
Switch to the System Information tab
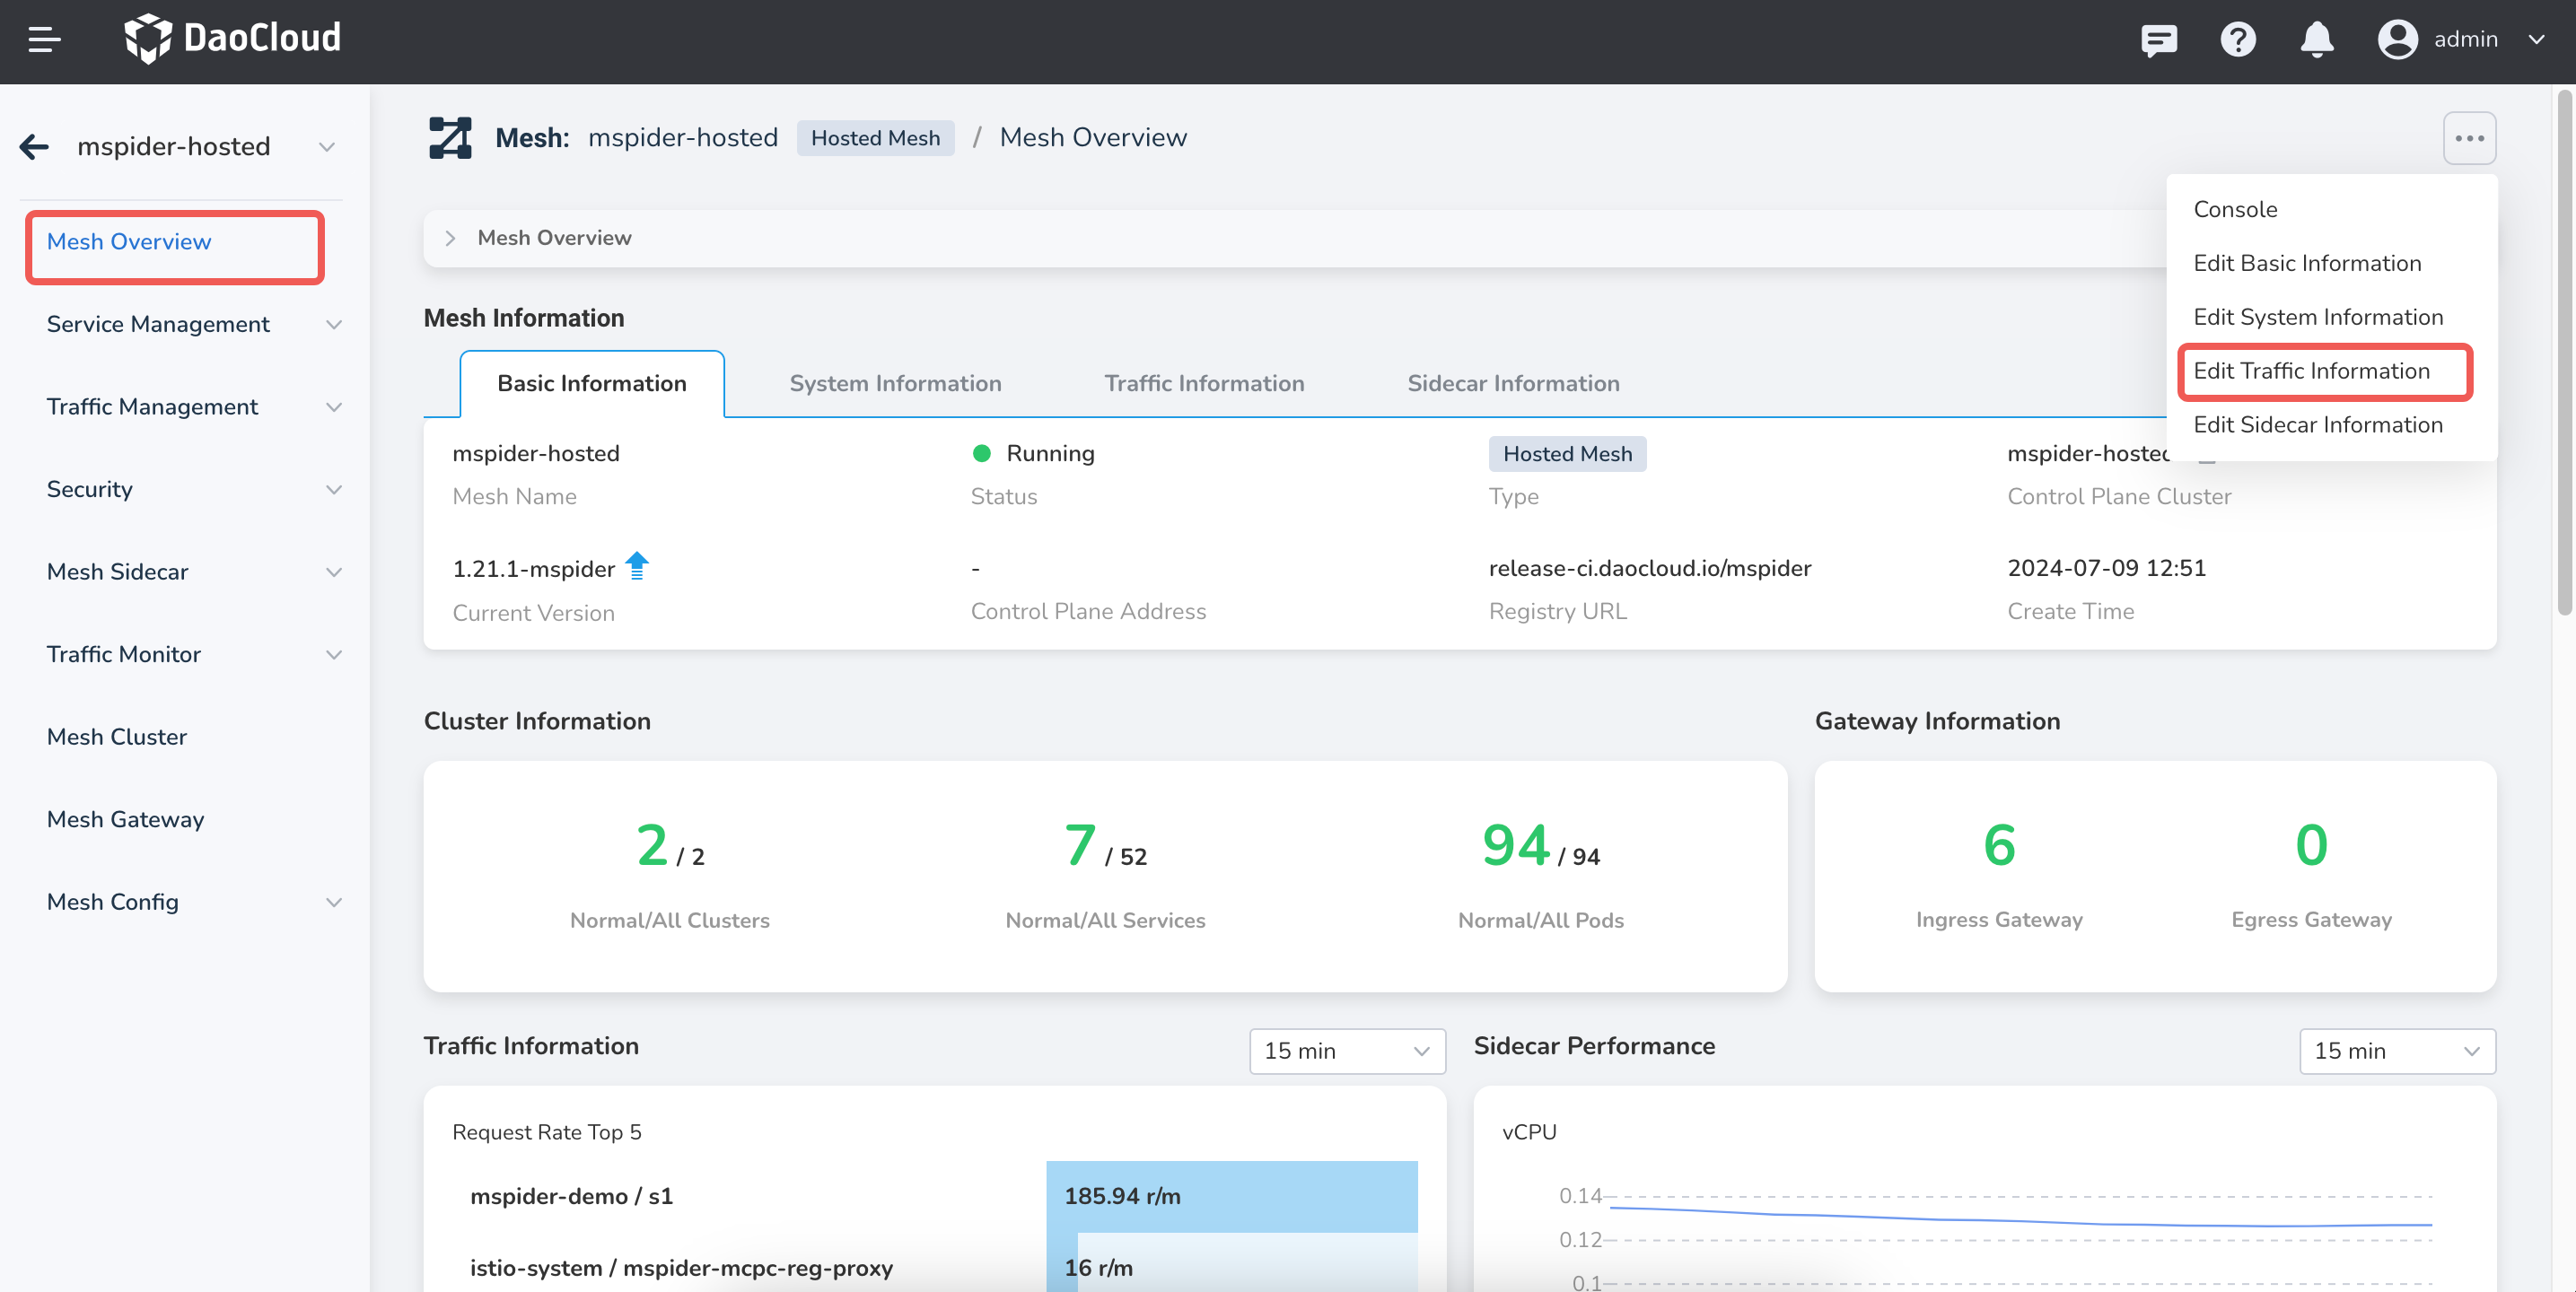[x=894, y=383]
